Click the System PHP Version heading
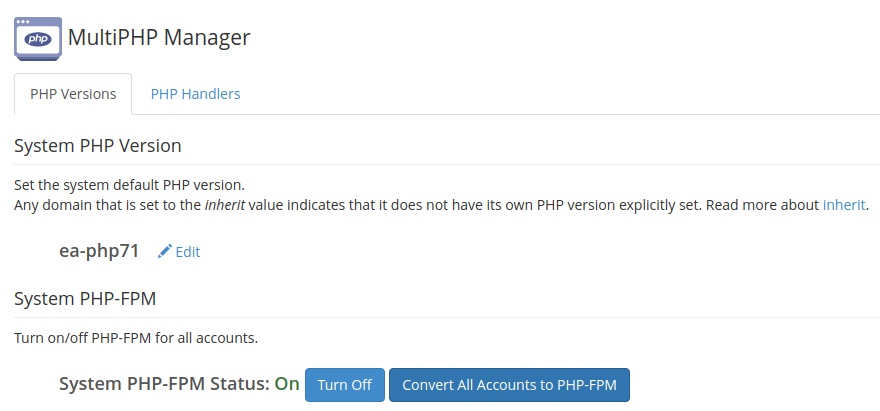Viewport: 880px width, 411px height. coord(98,146)
